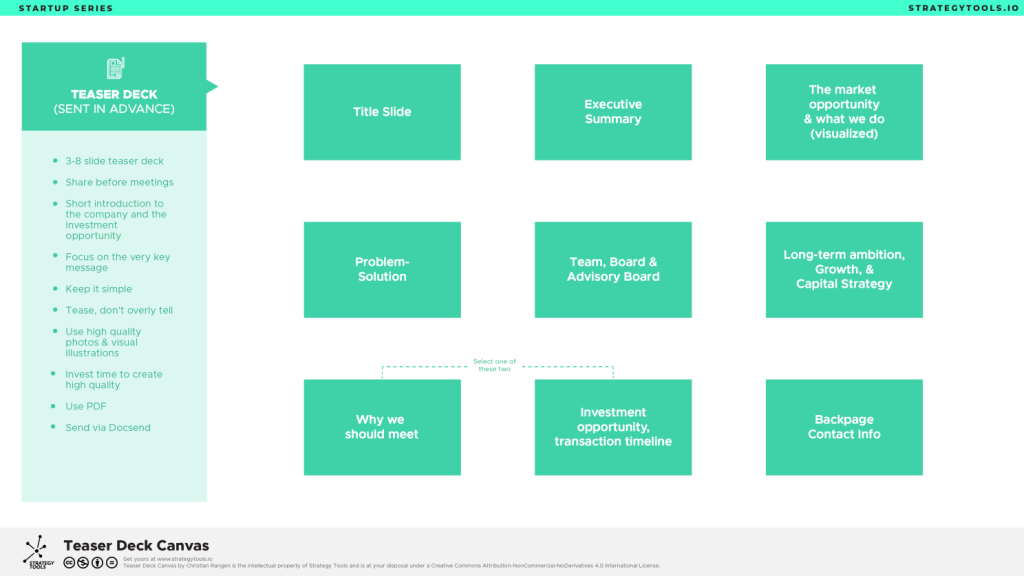Pick Investment opportunity, transaction timeline box
The width and height of the screenshot is (1024, 576).
613,427
